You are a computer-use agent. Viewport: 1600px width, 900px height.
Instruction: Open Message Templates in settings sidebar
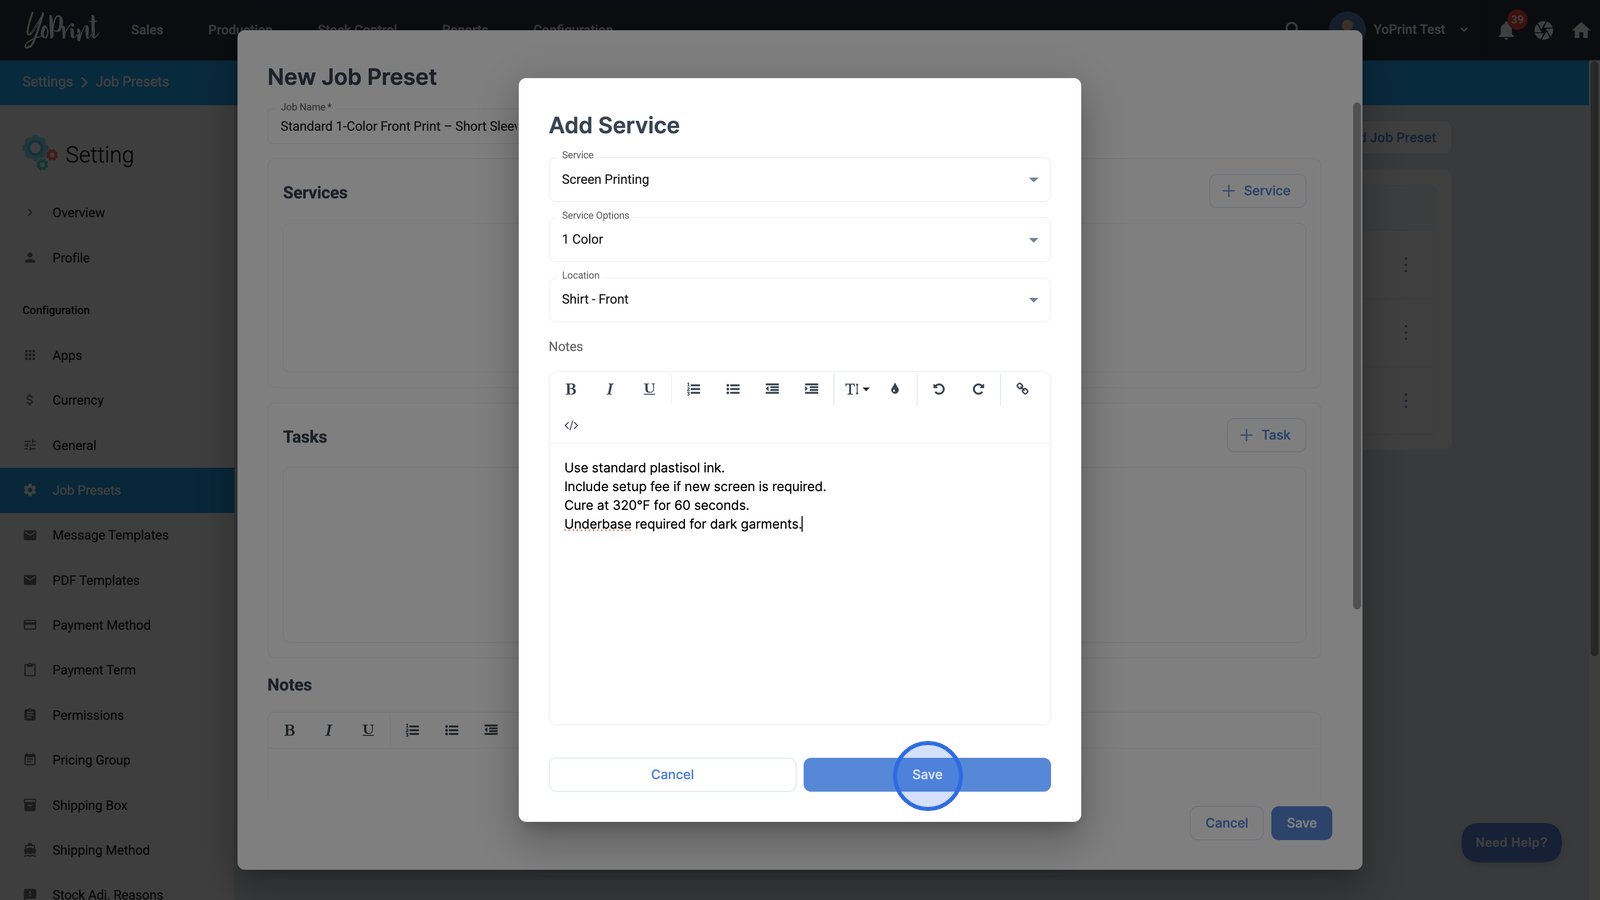pos(117,535)
